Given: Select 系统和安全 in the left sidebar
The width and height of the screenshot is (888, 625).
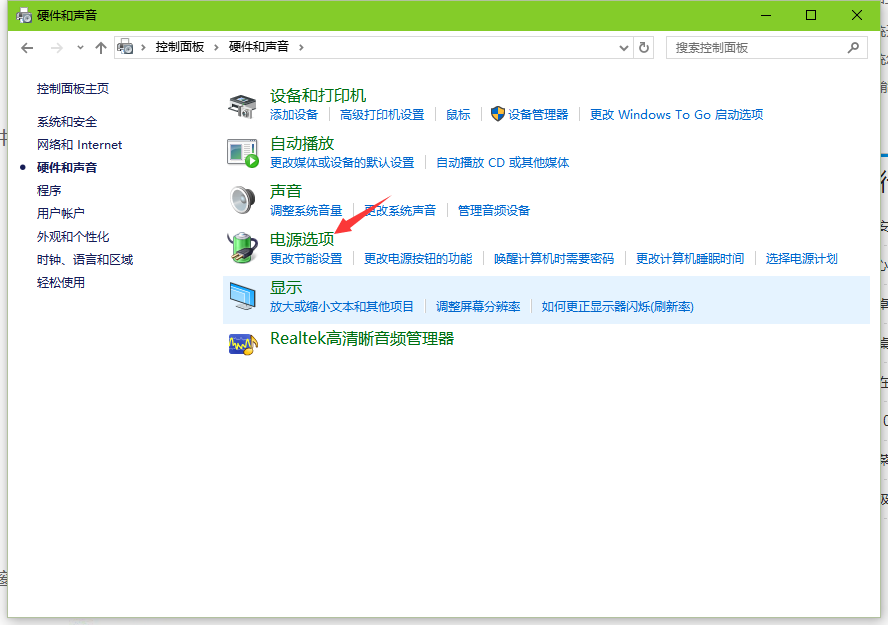Looking at the screenshot, I should [67, 122].
